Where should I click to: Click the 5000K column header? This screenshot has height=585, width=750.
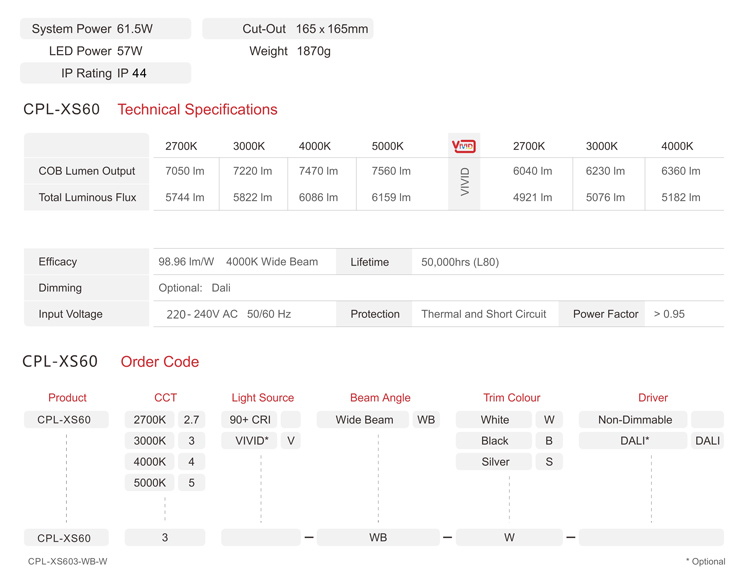tap(387, 146)
